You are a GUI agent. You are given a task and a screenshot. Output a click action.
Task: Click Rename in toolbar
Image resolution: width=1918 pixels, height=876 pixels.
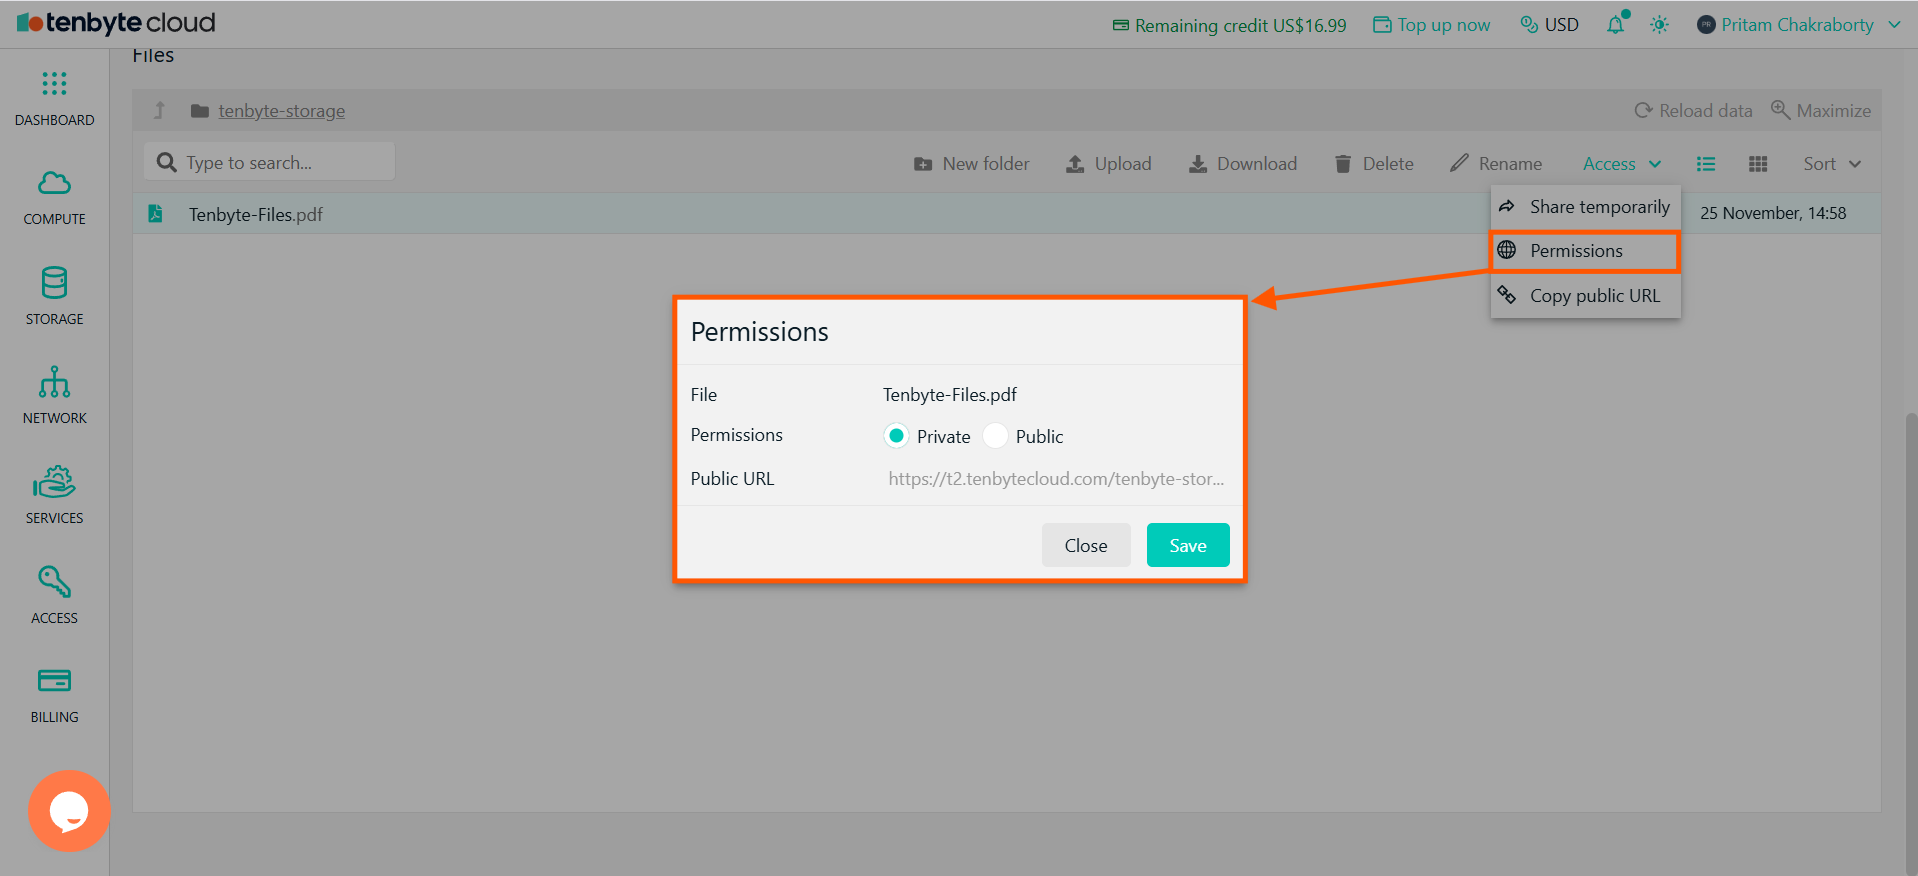[x=1496, y=164]
